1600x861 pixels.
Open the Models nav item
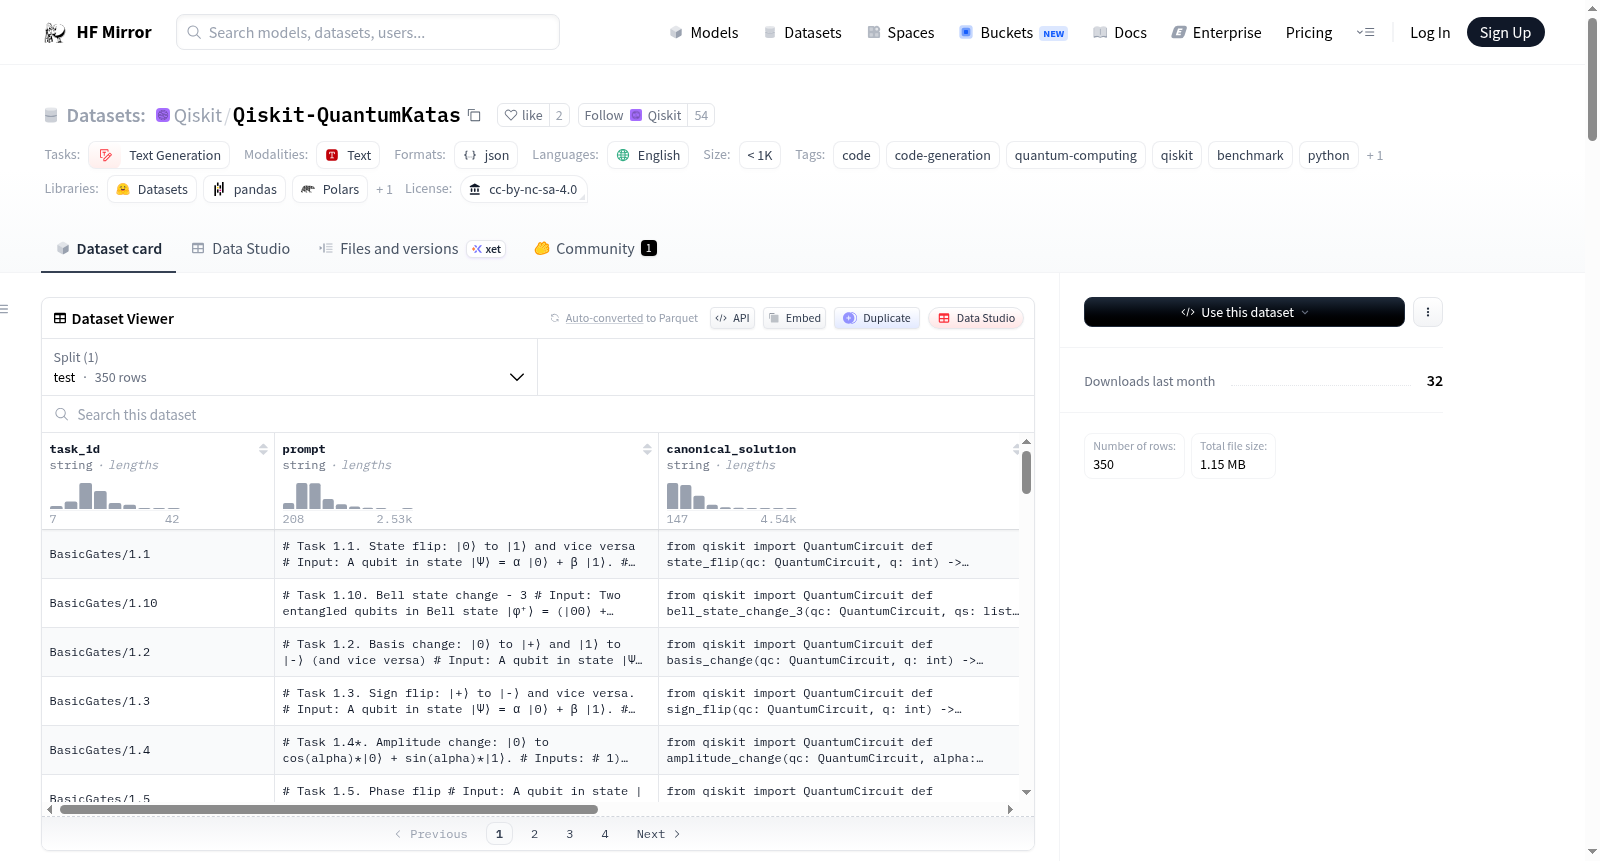click(x=704, y=32)
